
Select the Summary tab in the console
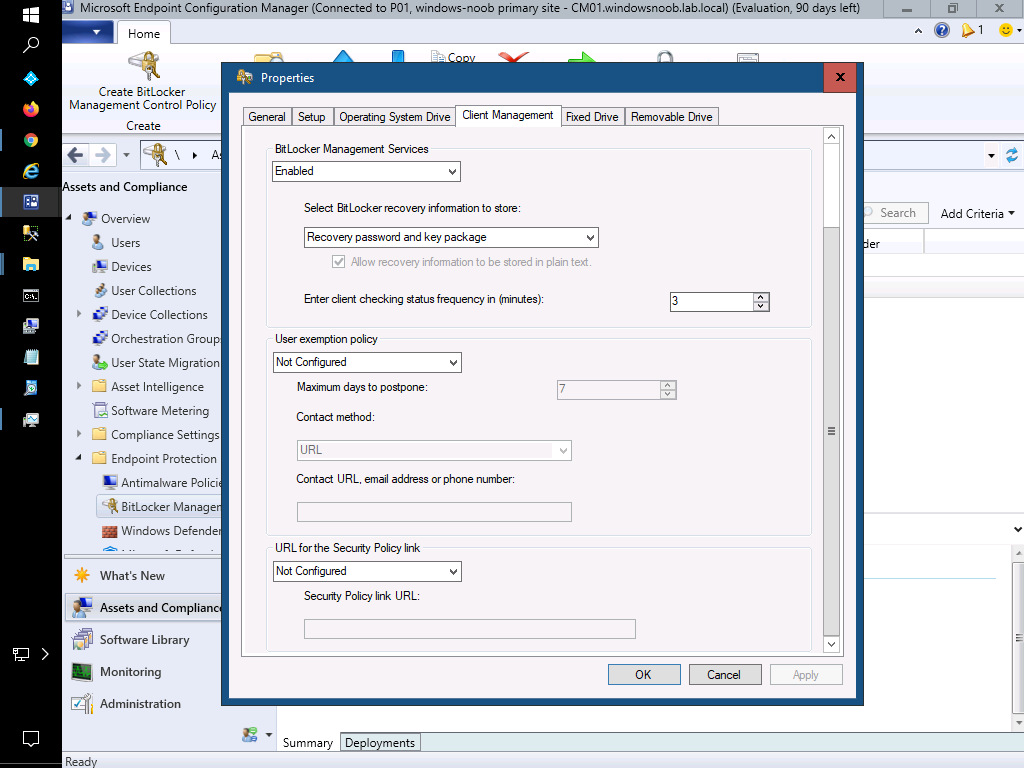click(x=308, y=743)
